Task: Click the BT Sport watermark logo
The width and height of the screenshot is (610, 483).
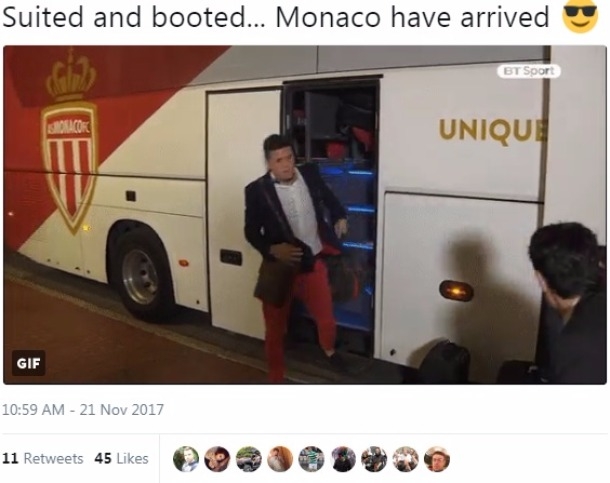Action: coord(529,71)
